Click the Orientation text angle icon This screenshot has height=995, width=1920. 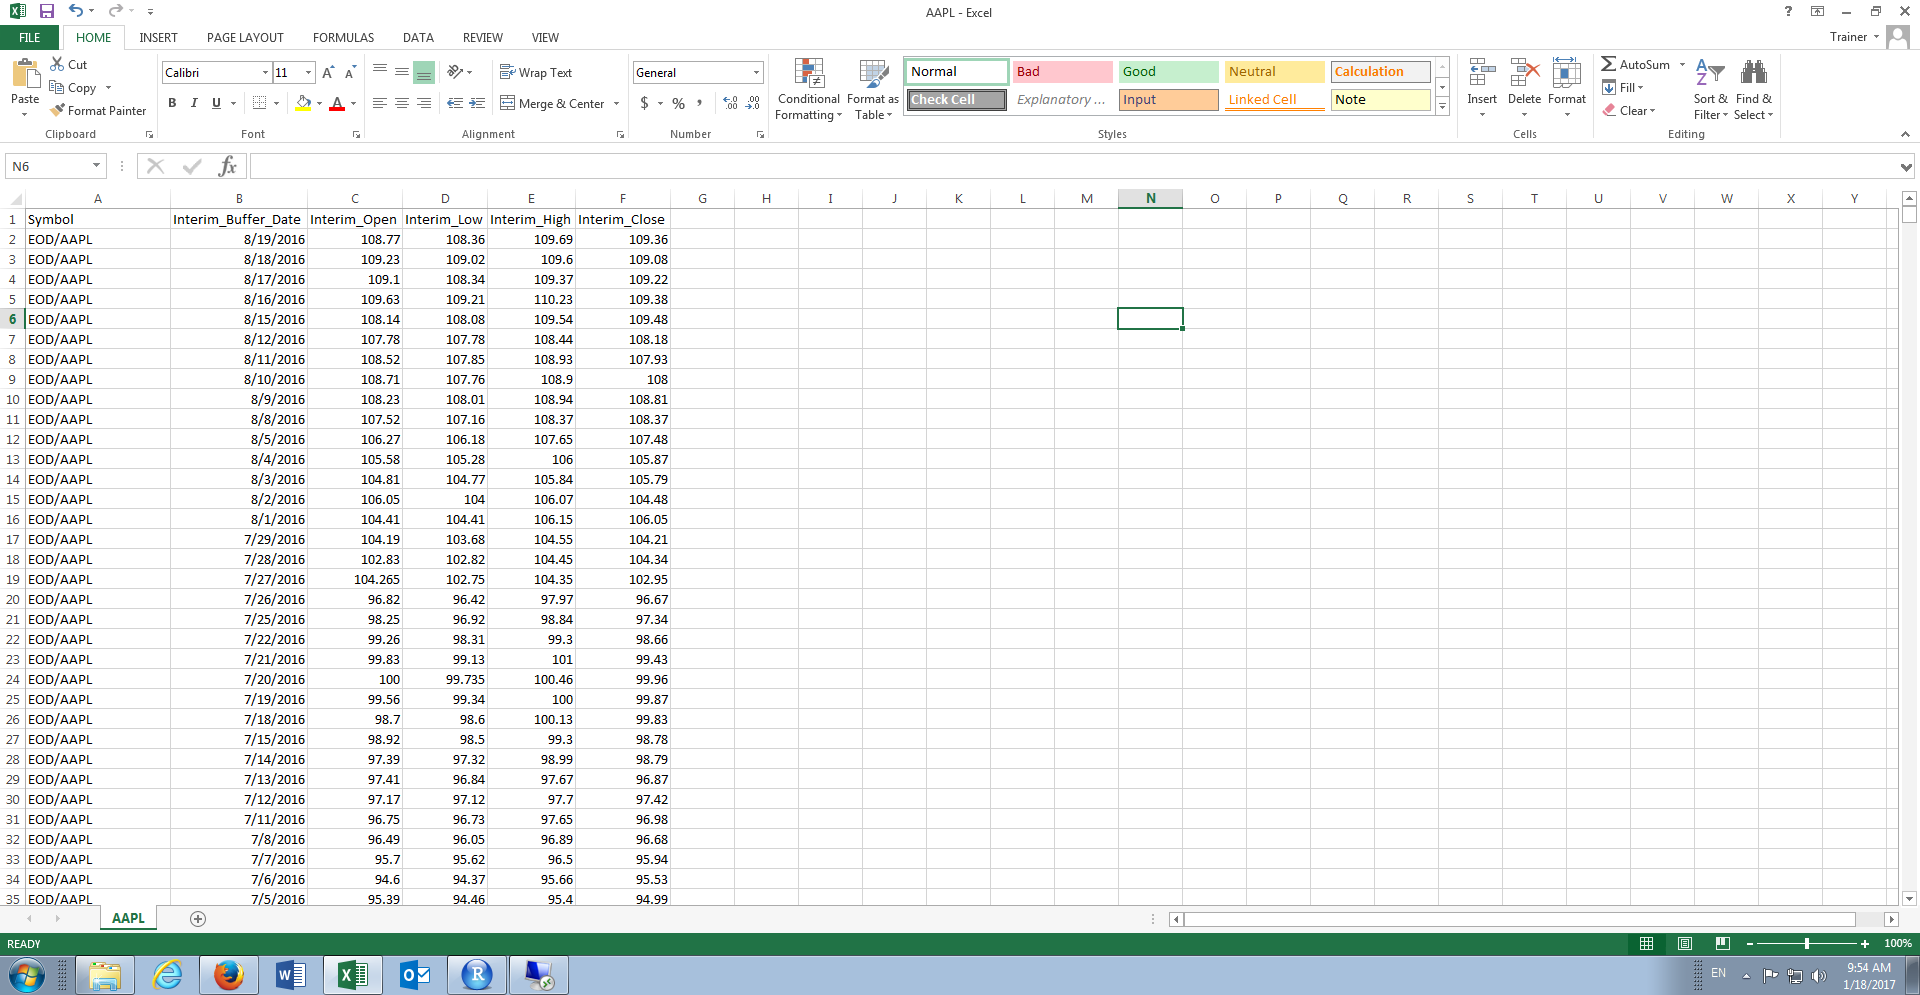[455, 72]
